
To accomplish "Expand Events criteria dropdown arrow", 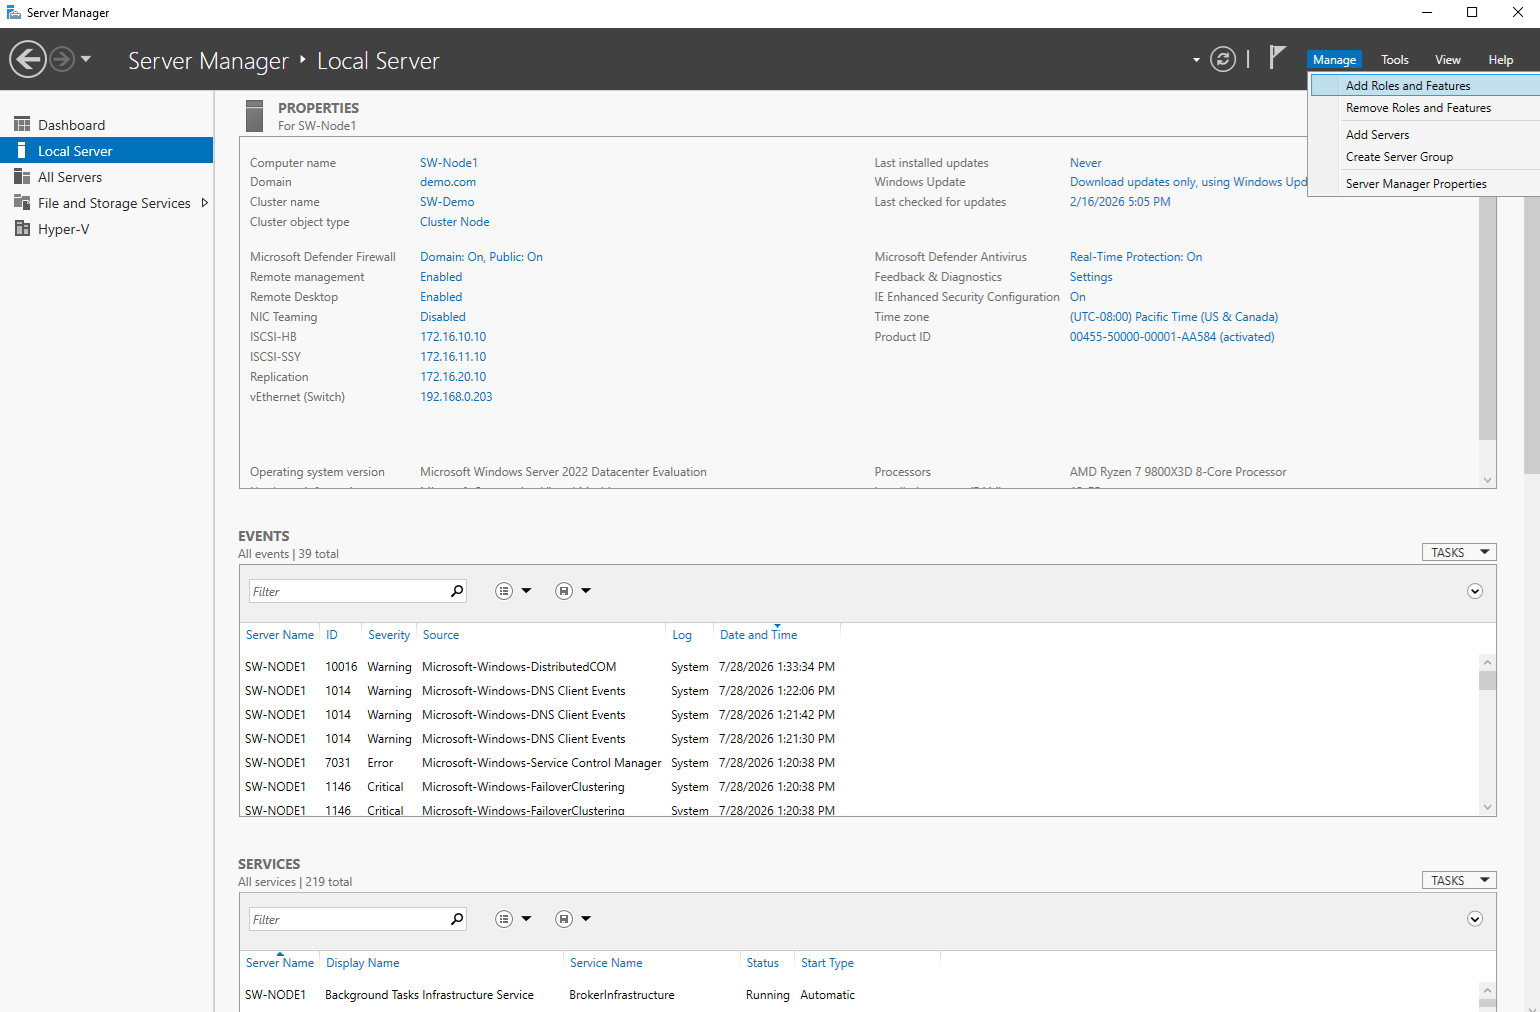I will coord(526,591).
